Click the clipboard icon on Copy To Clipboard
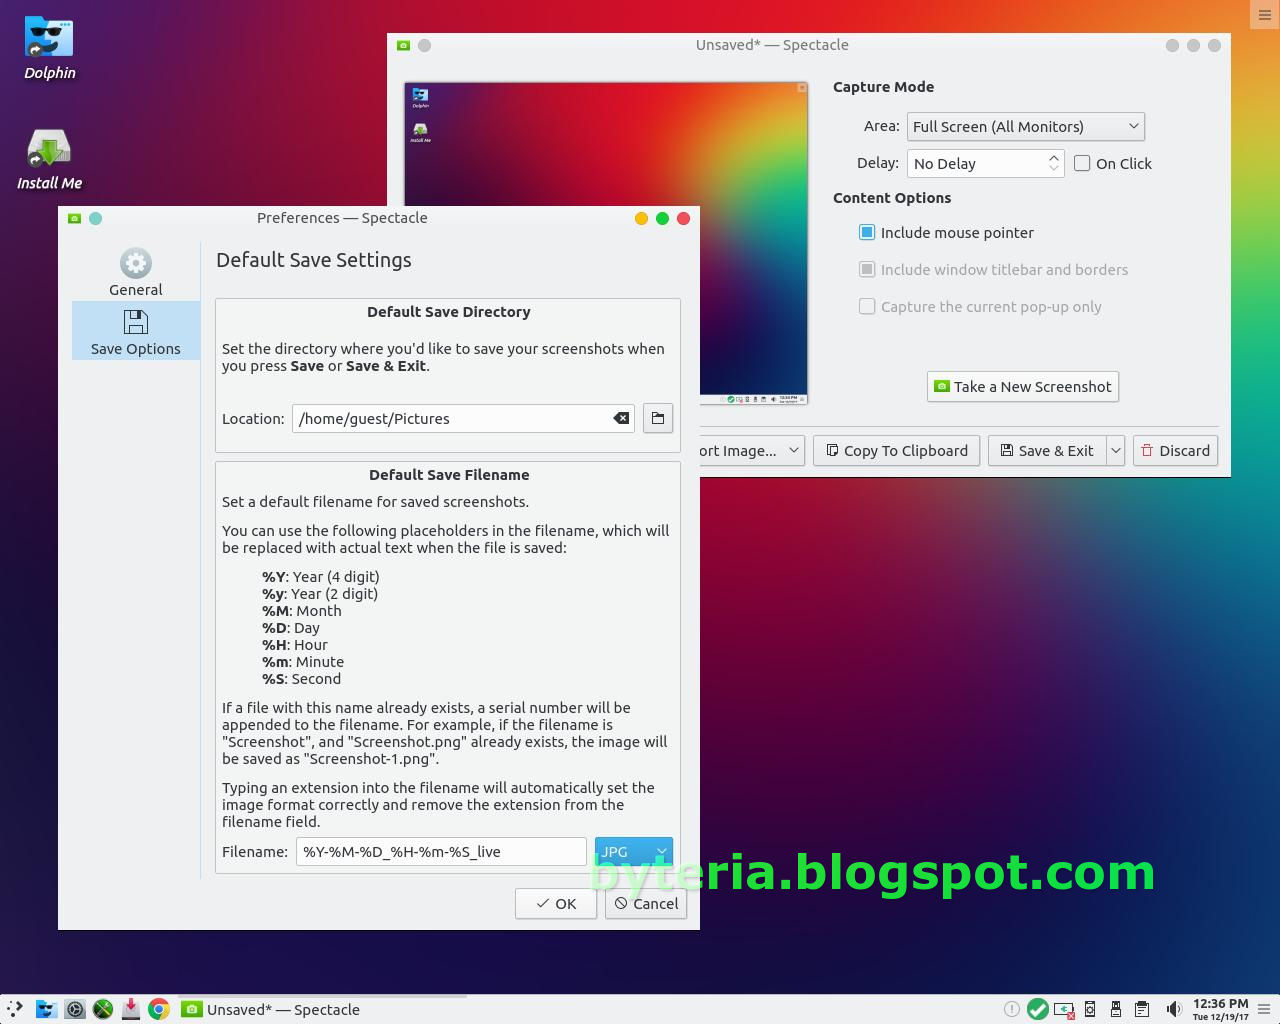The height and width of the screenshot is (1024, 1280). (x=832, y=450)
